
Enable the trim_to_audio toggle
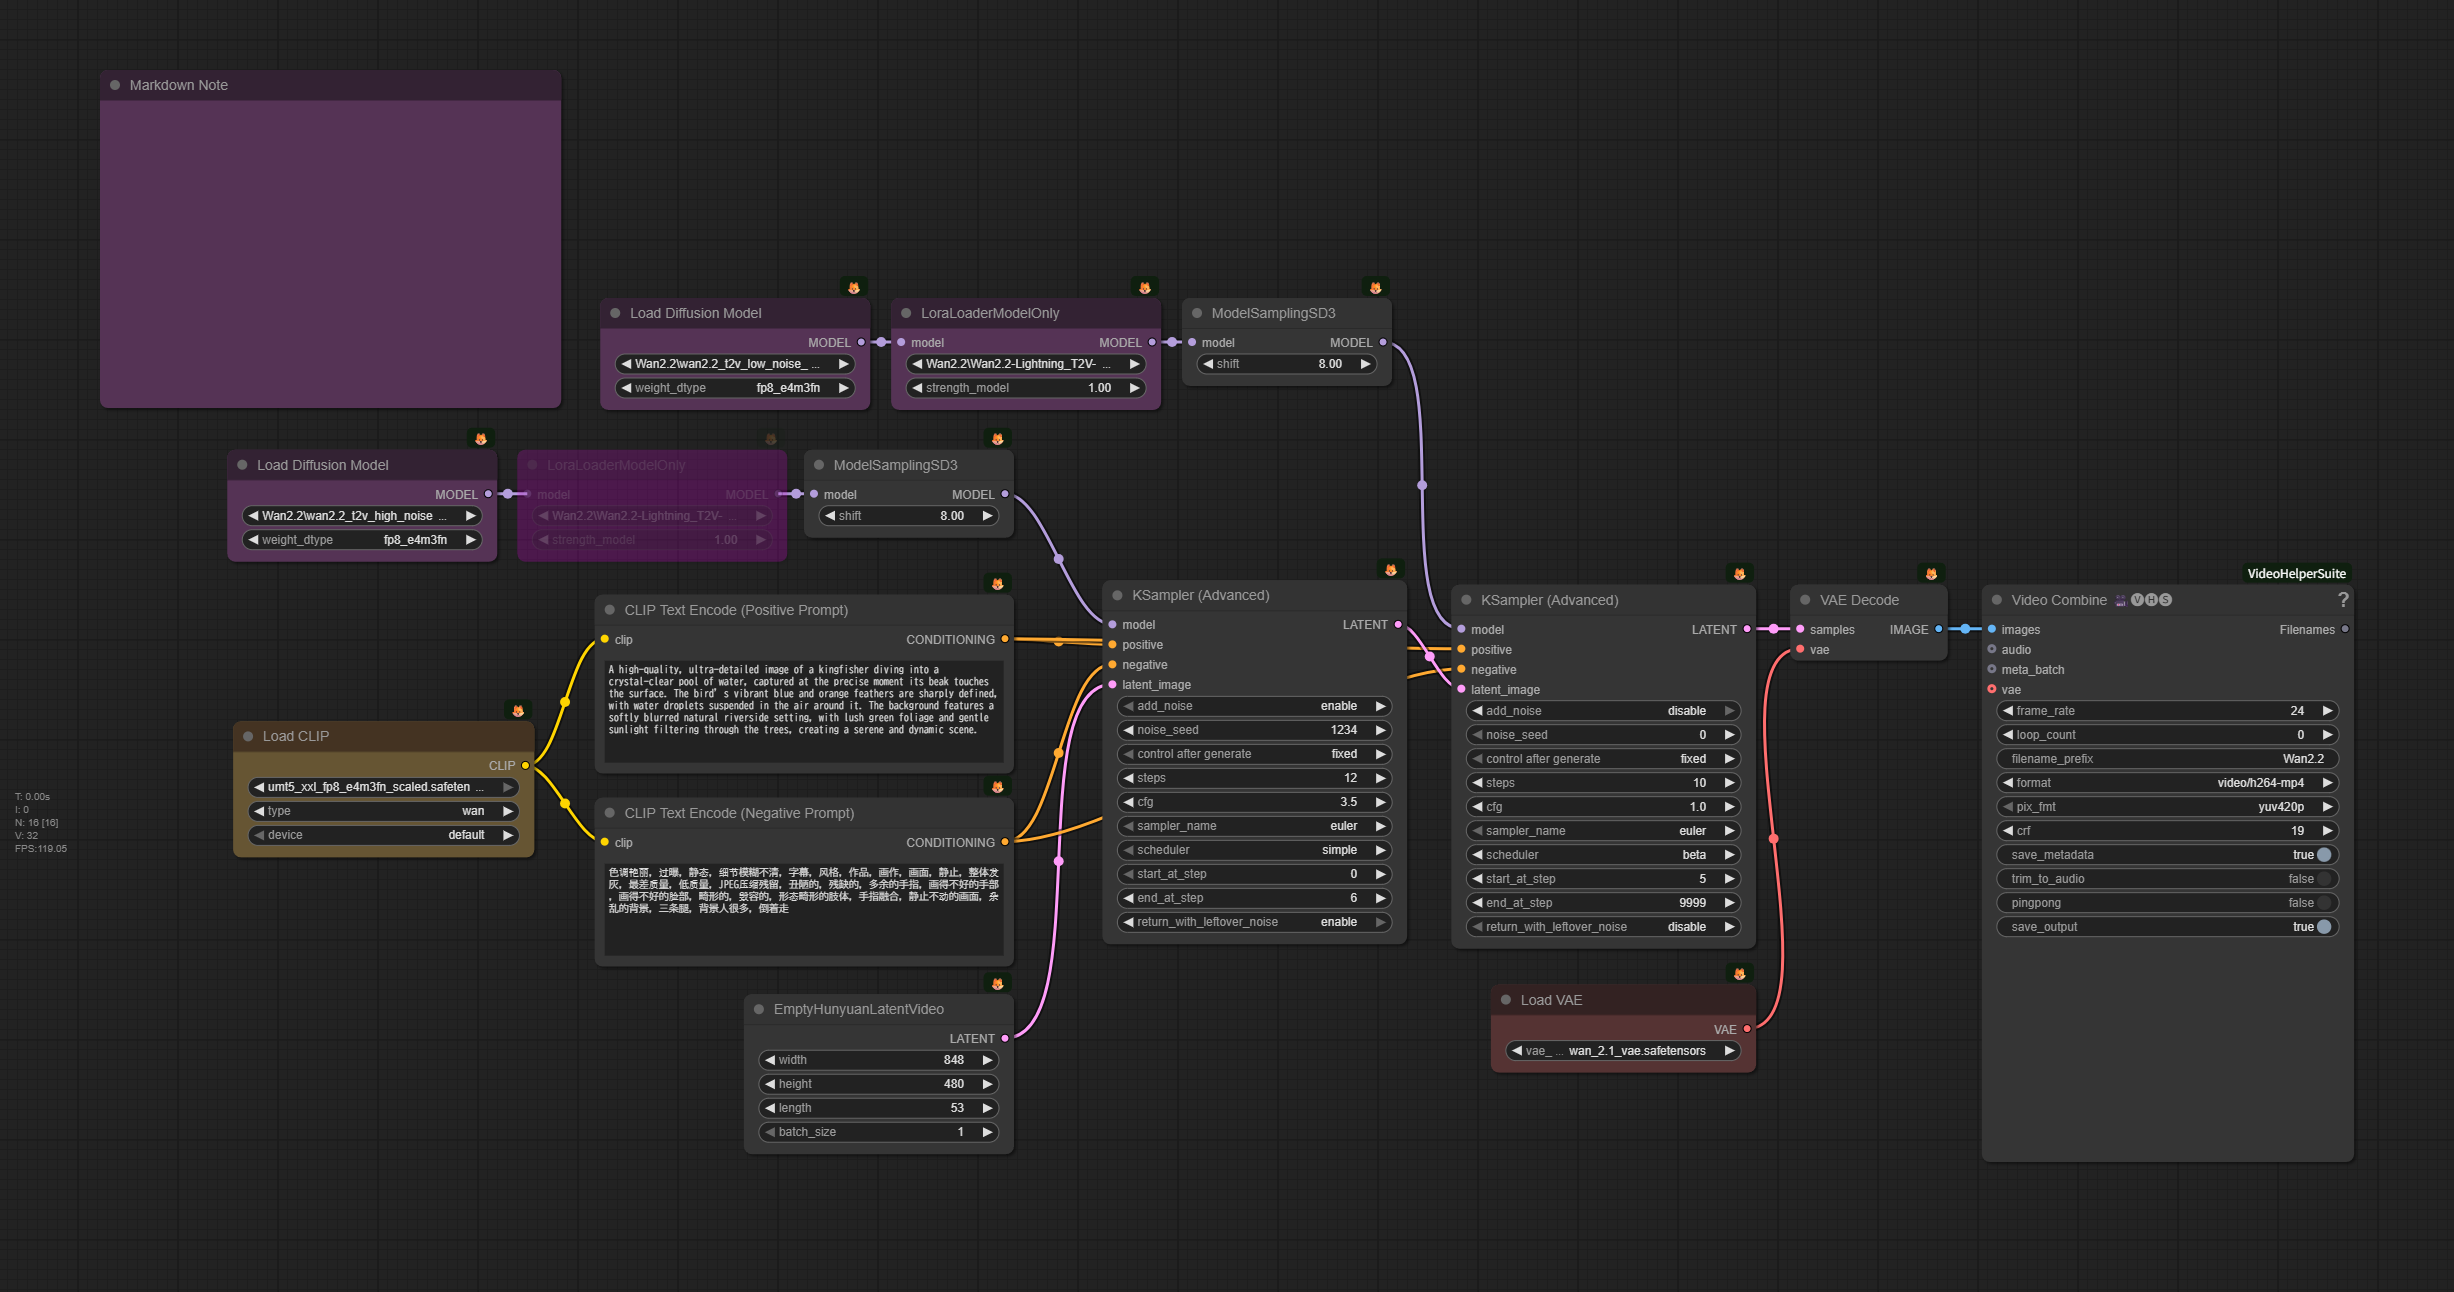[2323, 879]
